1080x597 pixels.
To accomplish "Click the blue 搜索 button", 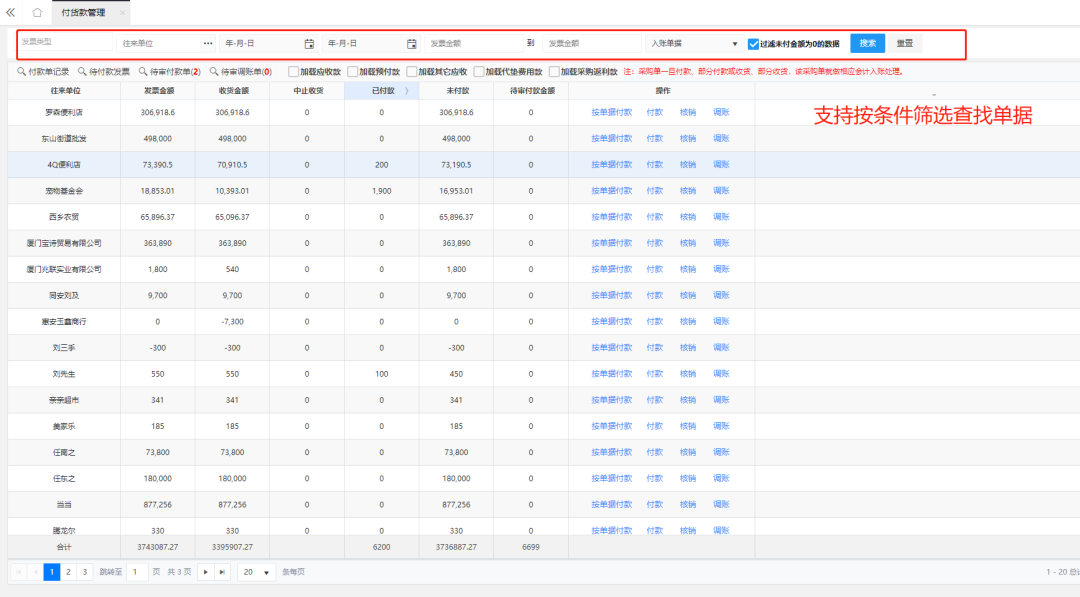I will coord(867,43).
